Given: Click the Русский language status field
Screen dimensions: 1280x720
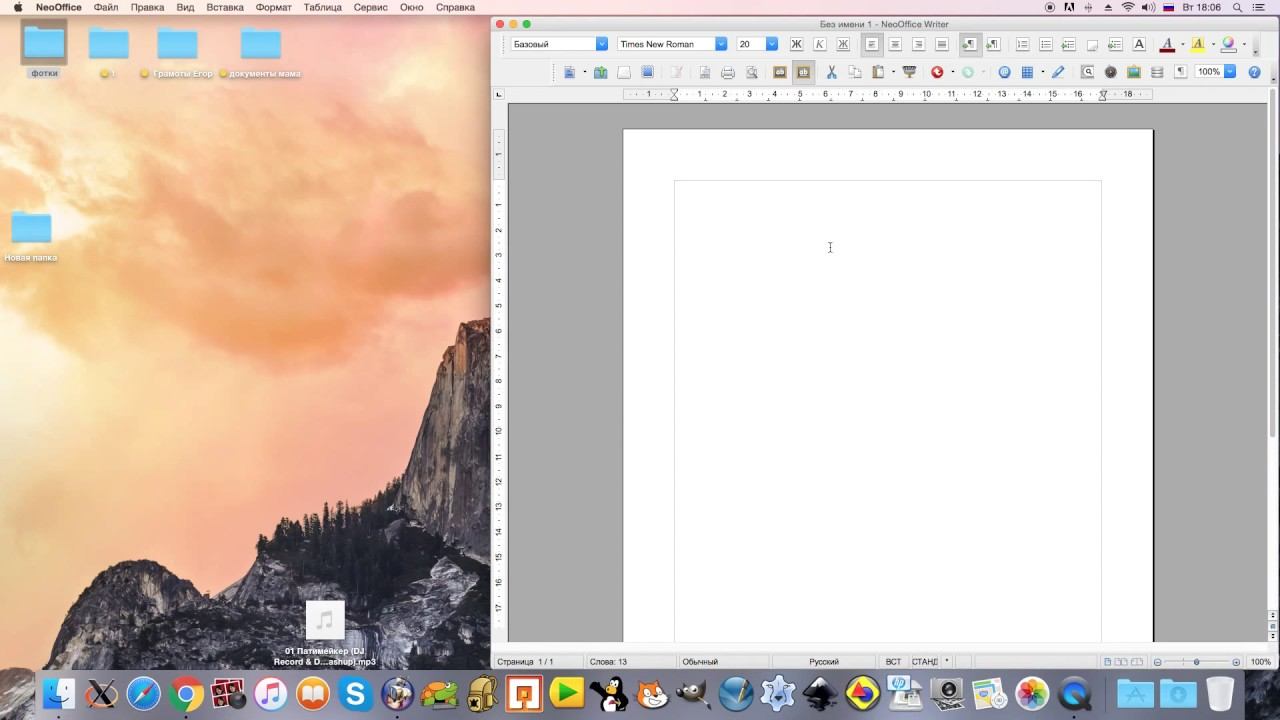Looking at the screenshot, I should click(824, 662).
